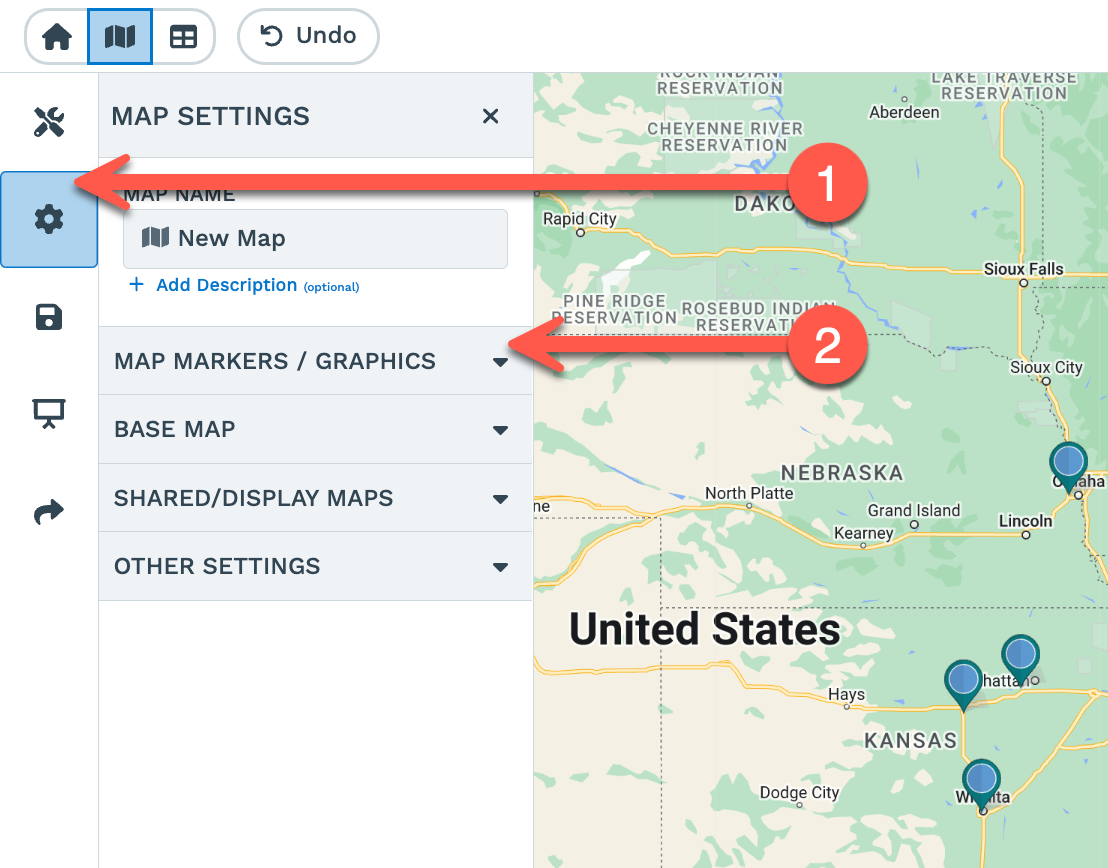The height and width of the screenshot is (868, 1108).
Task: Expand Map Markers / Graphics section
Action: [x=315, y=361]
